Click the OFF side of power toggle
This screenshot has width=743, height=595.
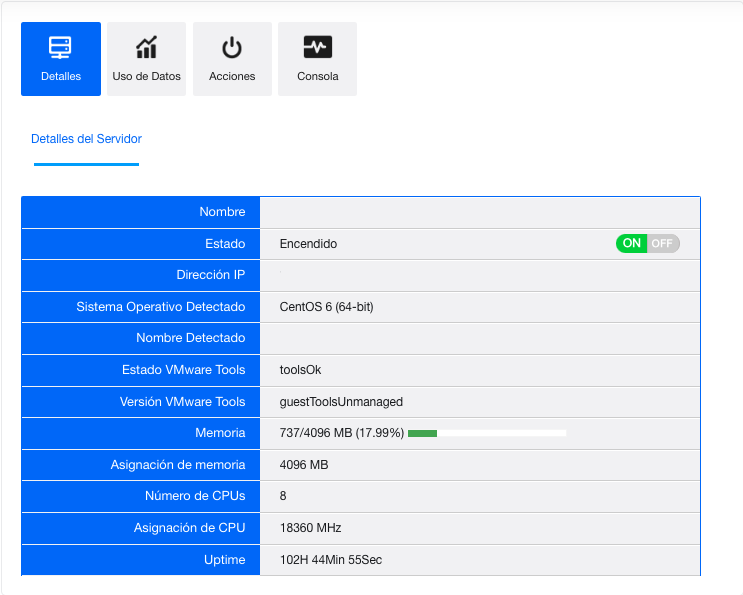663,243
